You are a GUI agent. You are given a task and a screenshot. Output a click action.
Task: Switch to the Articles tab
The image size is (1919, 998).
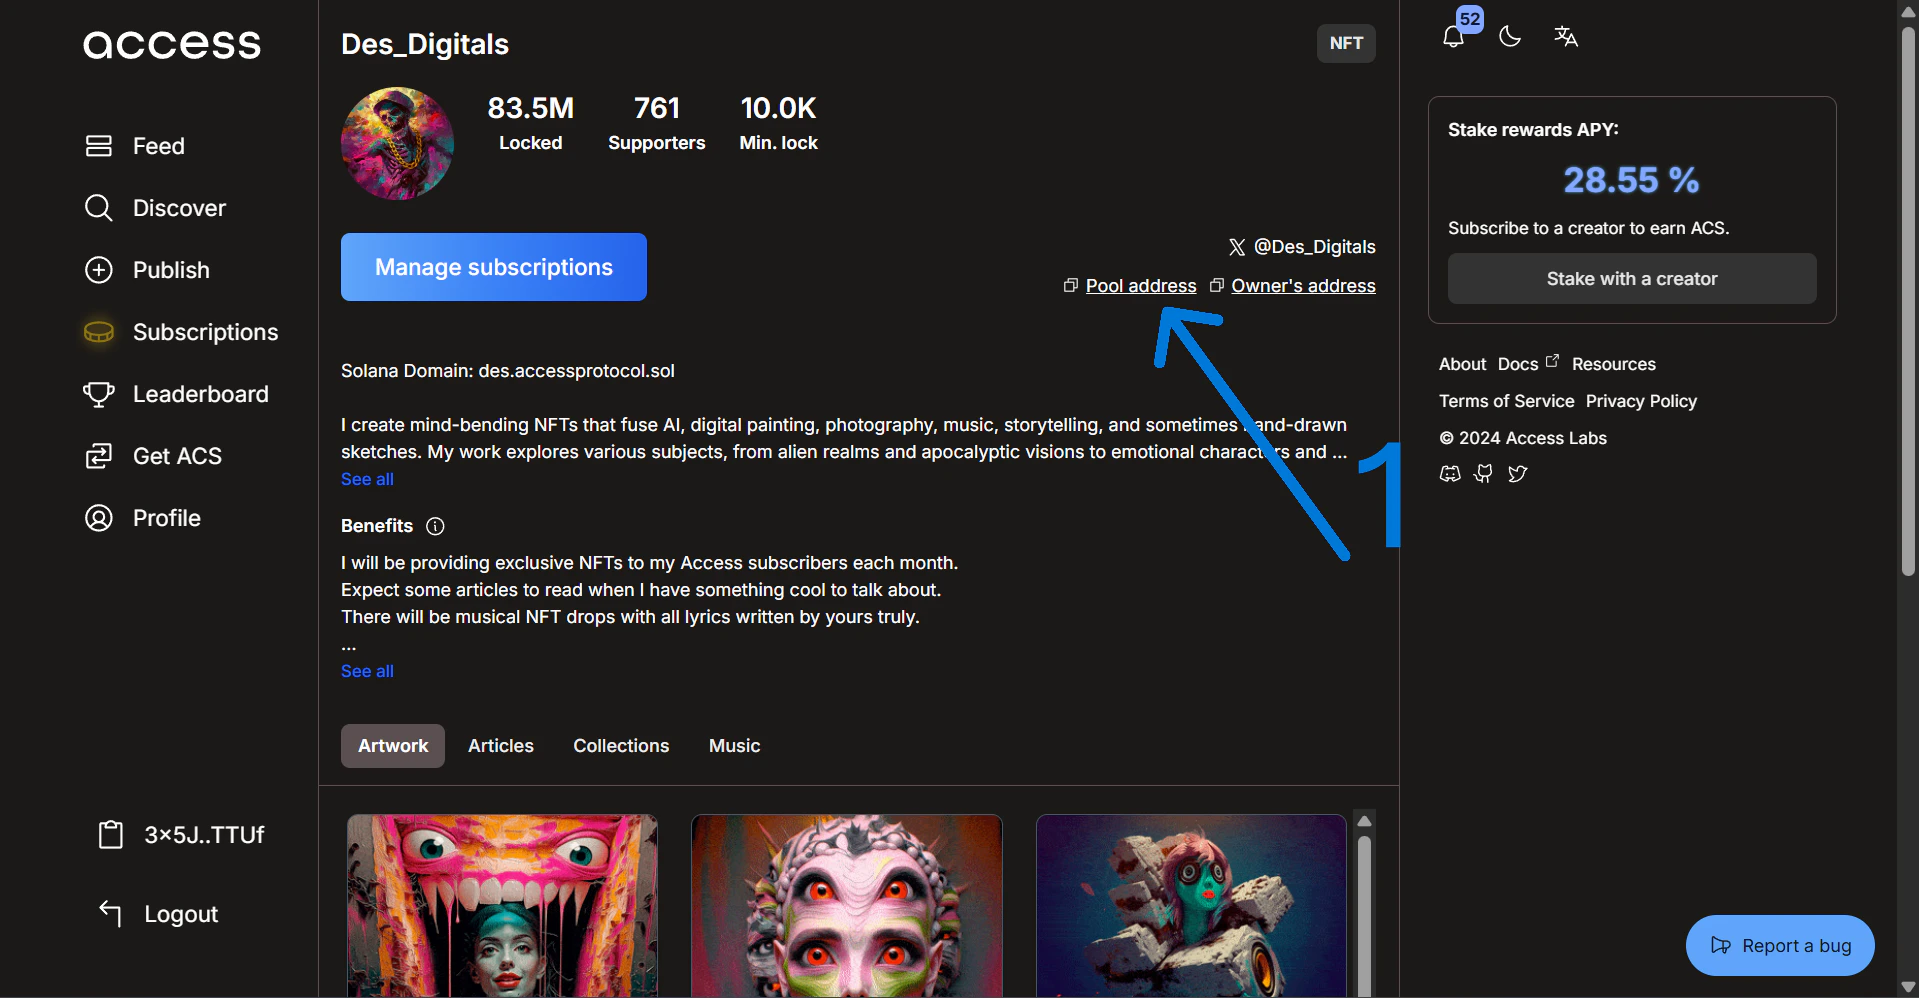pyautogui.click(x=501, y=746)
